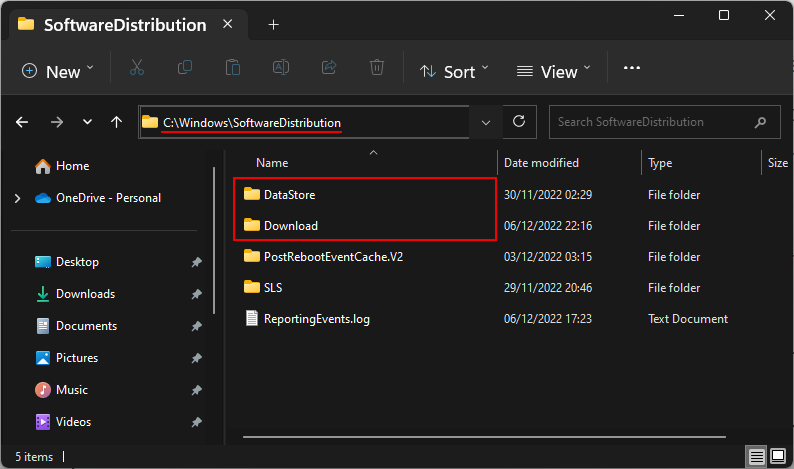The height and width of the screenshot is (469, 794).
Task: Click the Cut scissors icon
Action: 137,67
